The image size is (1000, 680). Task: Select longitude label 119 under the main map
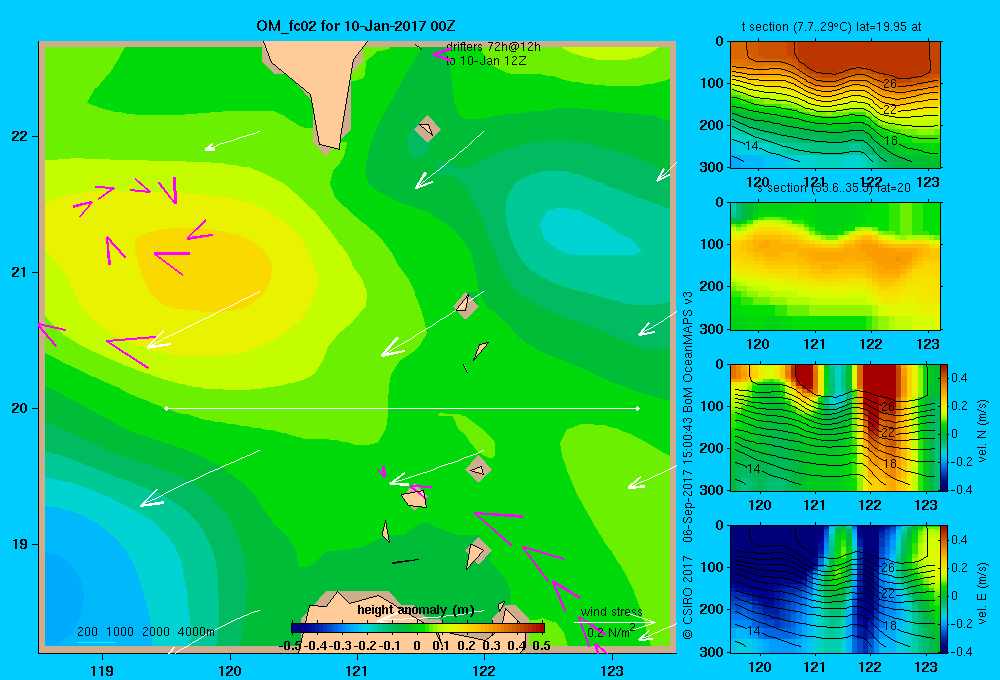(102, 670)
